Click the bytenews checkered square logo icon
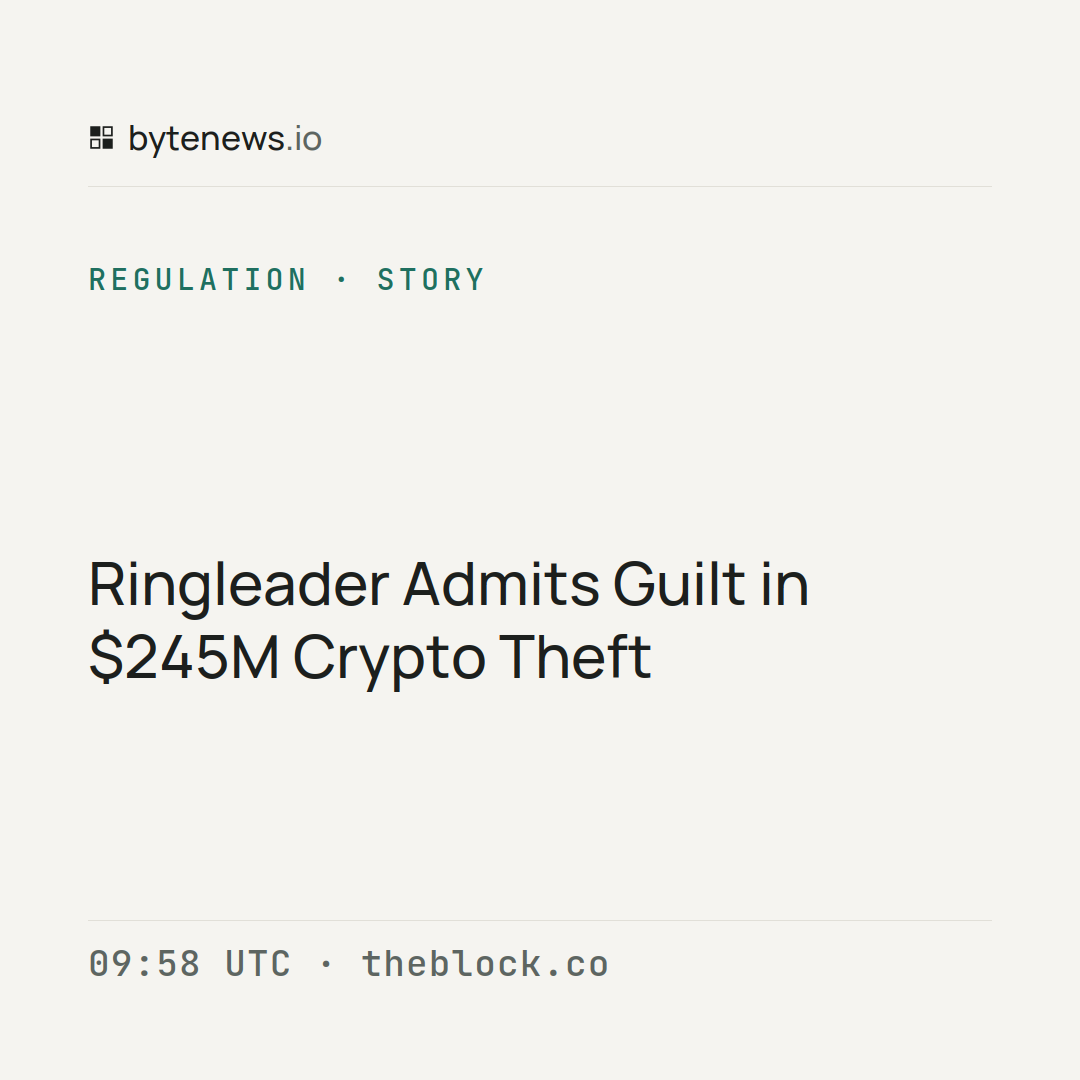 101,138
